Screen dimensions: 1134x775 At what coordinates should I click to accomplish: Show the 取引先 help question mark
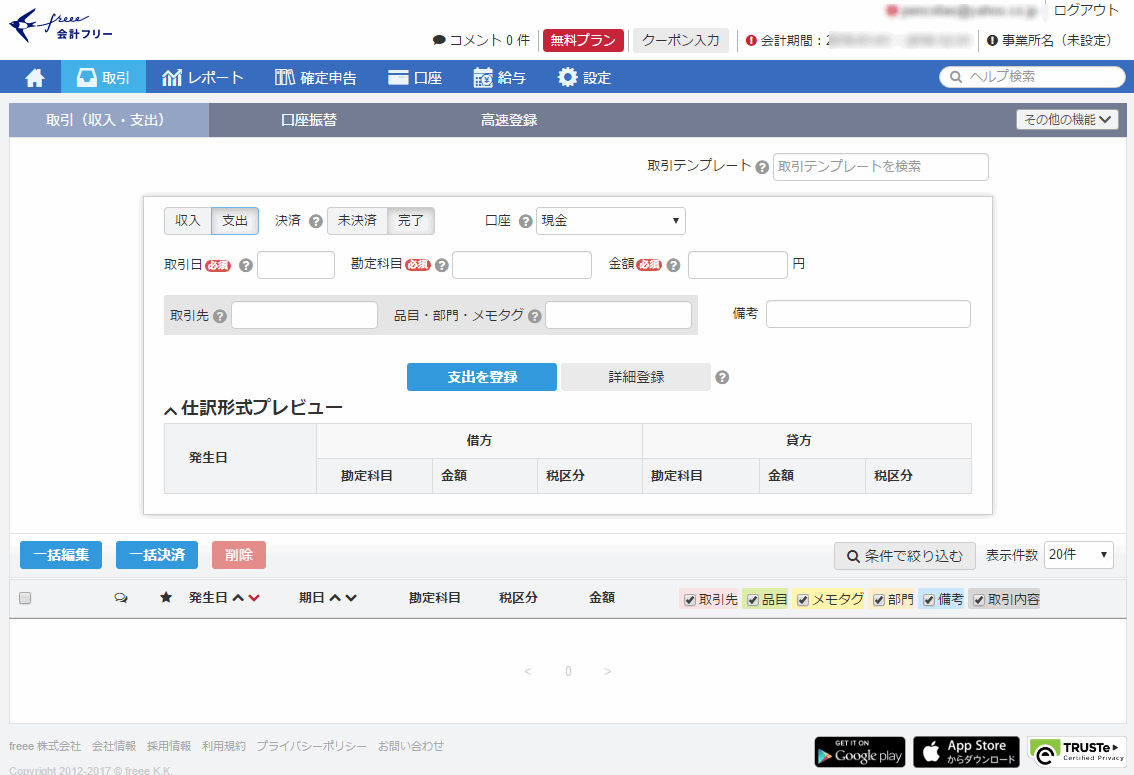tap(220, 316)
